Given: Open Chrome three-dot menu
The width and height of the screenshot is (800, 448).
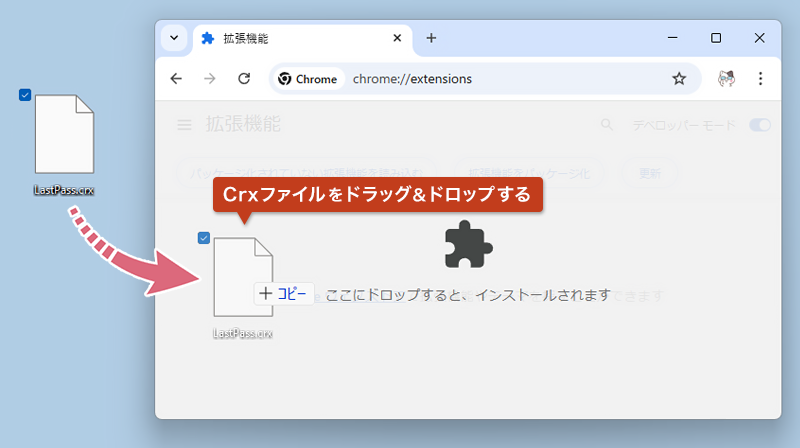Looking at the screenshot, I should (x=760, y=79).
